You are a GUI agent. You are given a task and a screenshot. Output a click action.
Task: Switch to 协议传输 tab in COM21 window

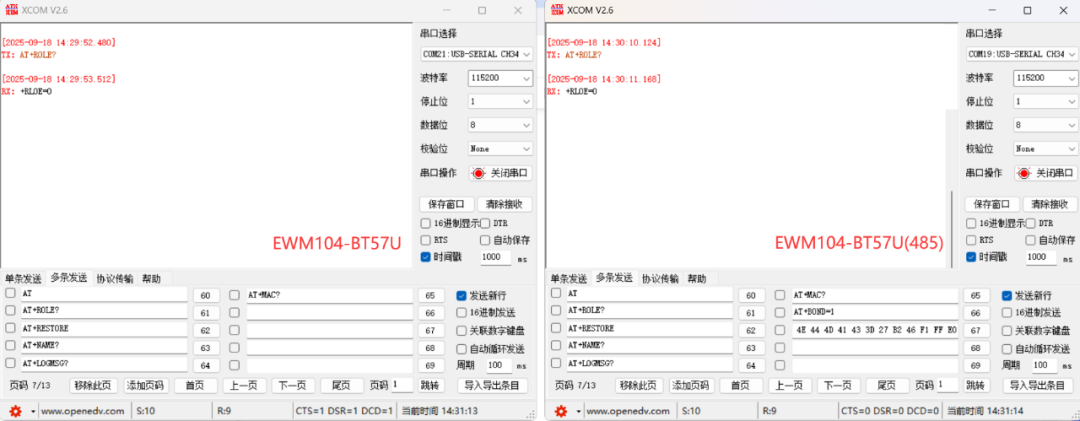point(114,279)
